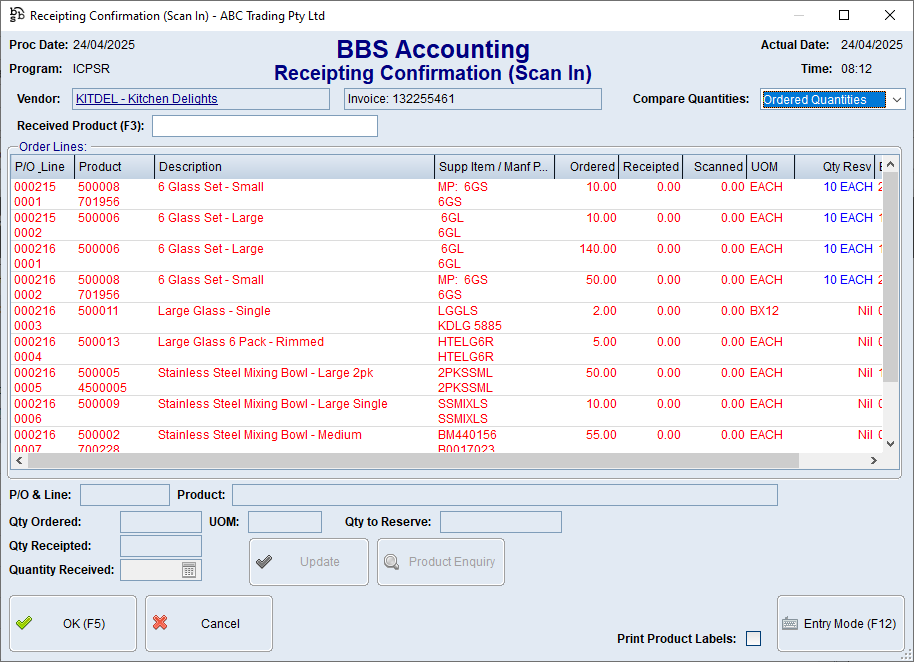Click the Qty Resv column header

click(835, 167)
